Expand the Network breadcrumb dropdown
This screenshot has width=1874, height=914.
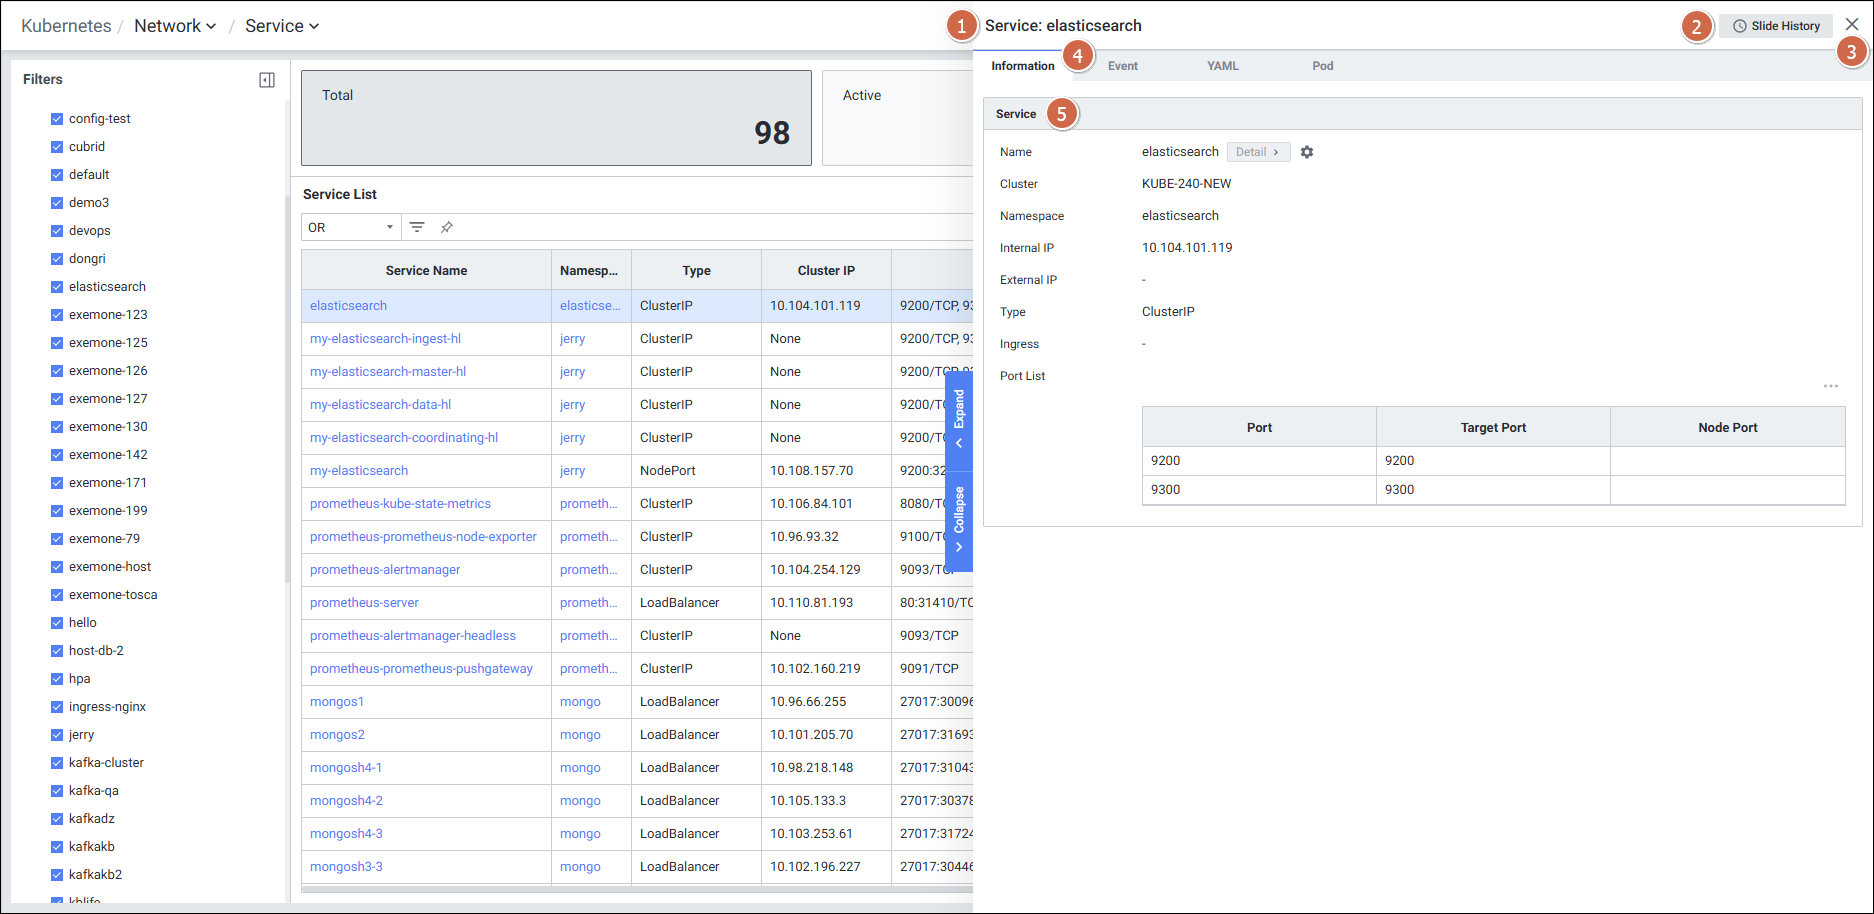click(x=175, y=26)
